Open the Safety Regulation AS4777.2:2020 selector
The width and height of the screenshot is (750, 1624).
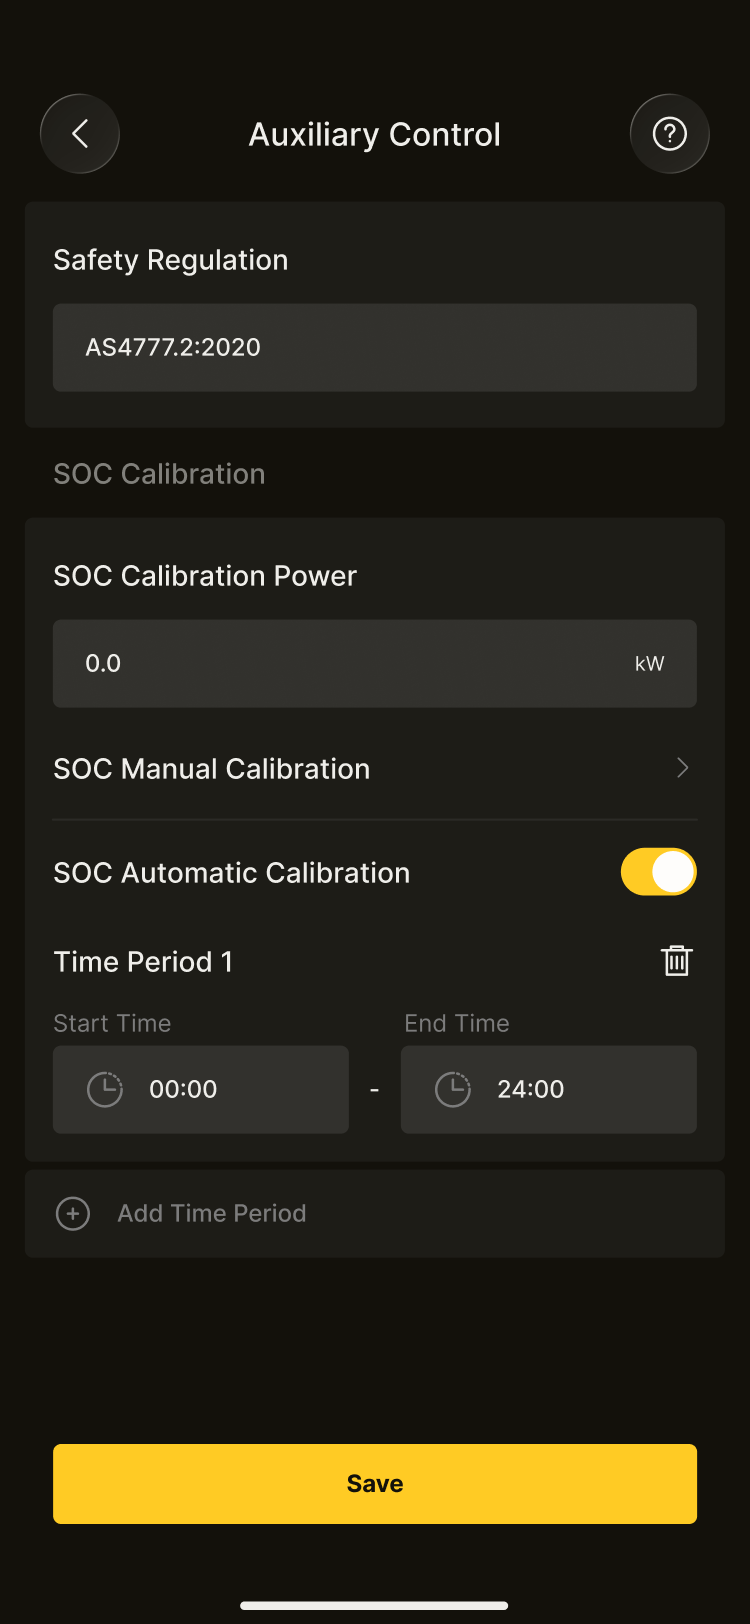click(374, 347)
